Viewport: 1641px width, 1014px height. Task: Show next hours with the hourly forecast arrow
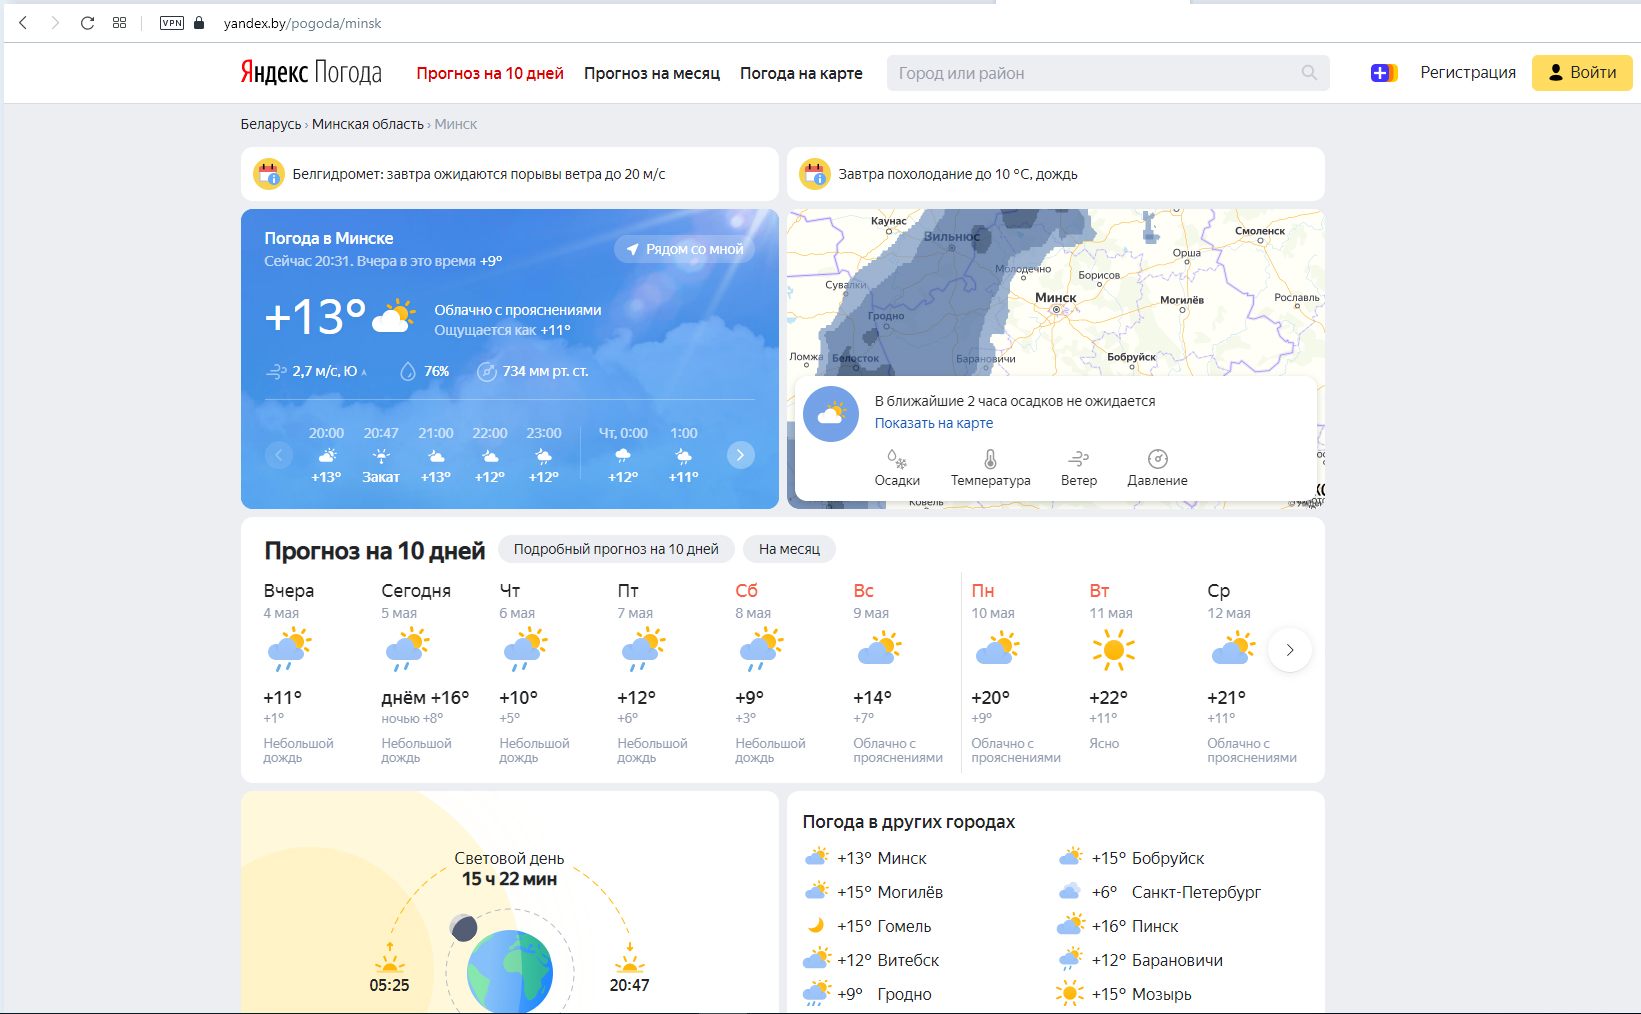[740, 455]
